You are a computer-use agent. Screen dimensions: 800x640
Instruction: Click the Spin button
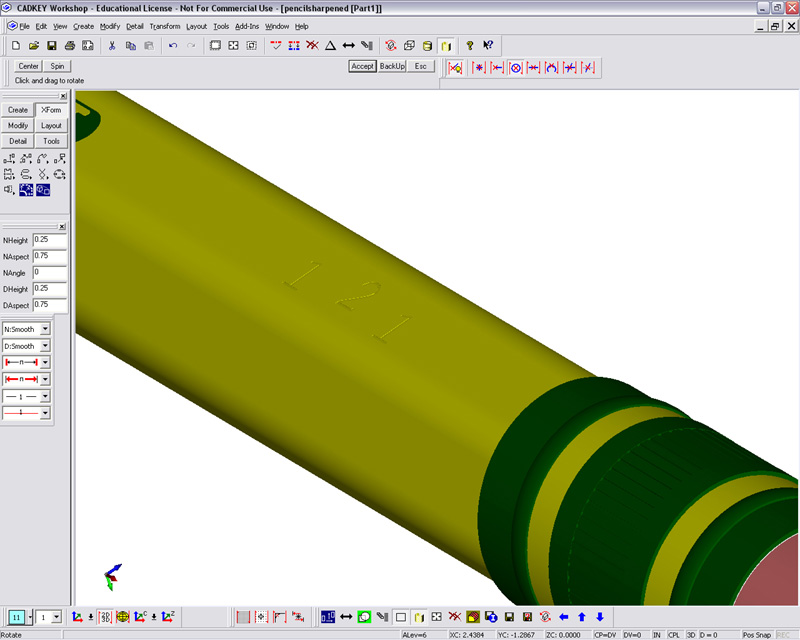(58, 66)
